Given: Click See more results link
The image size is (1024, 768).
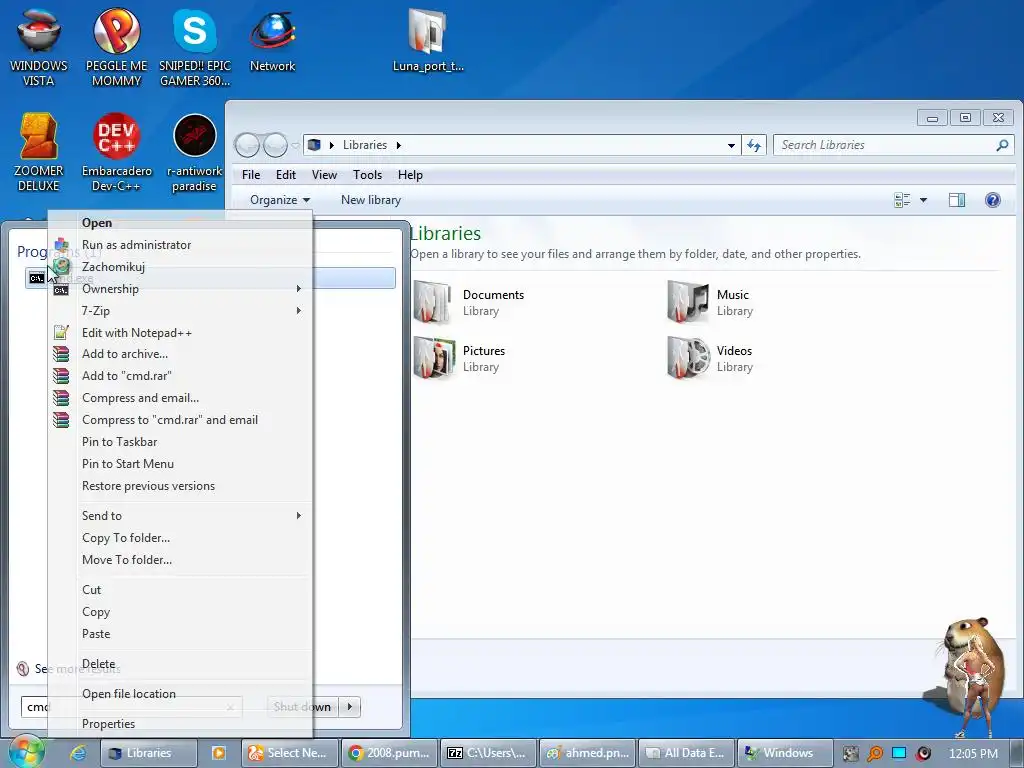Looking at the screenshot, I should coord(78,669).
